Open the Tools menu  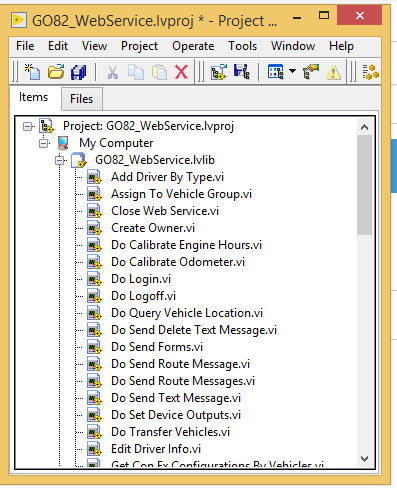[242, 46]
